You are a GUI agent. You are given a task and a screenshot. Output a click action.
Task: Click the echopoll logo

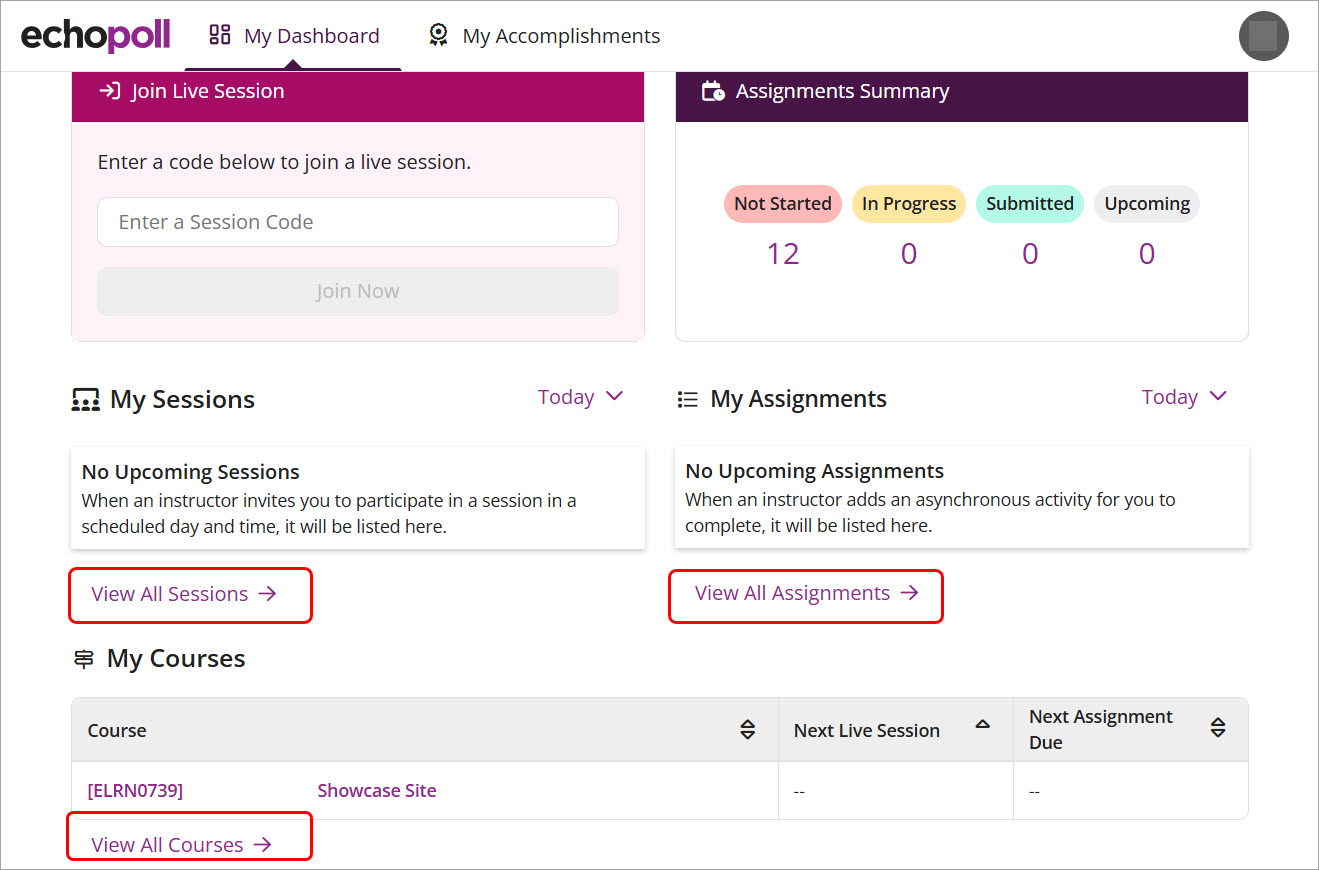(95, 35)
